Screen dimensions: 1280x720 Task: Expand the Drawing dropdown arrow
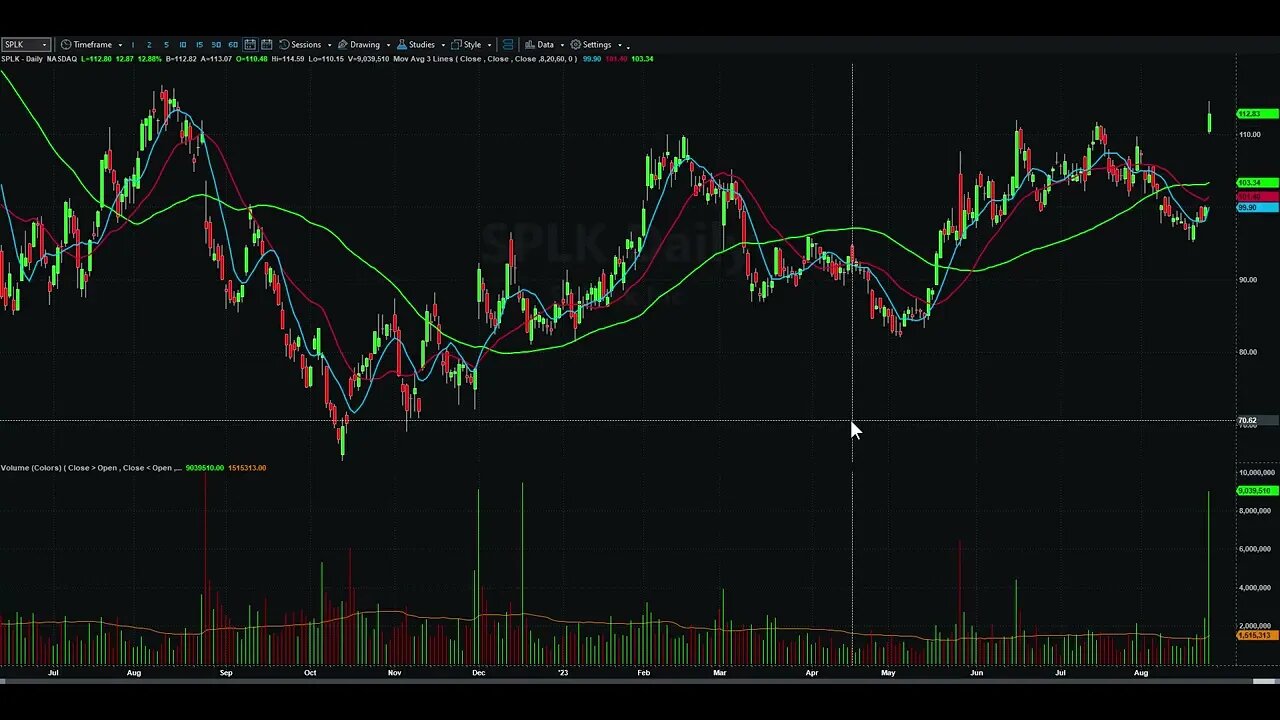(388, 45)
